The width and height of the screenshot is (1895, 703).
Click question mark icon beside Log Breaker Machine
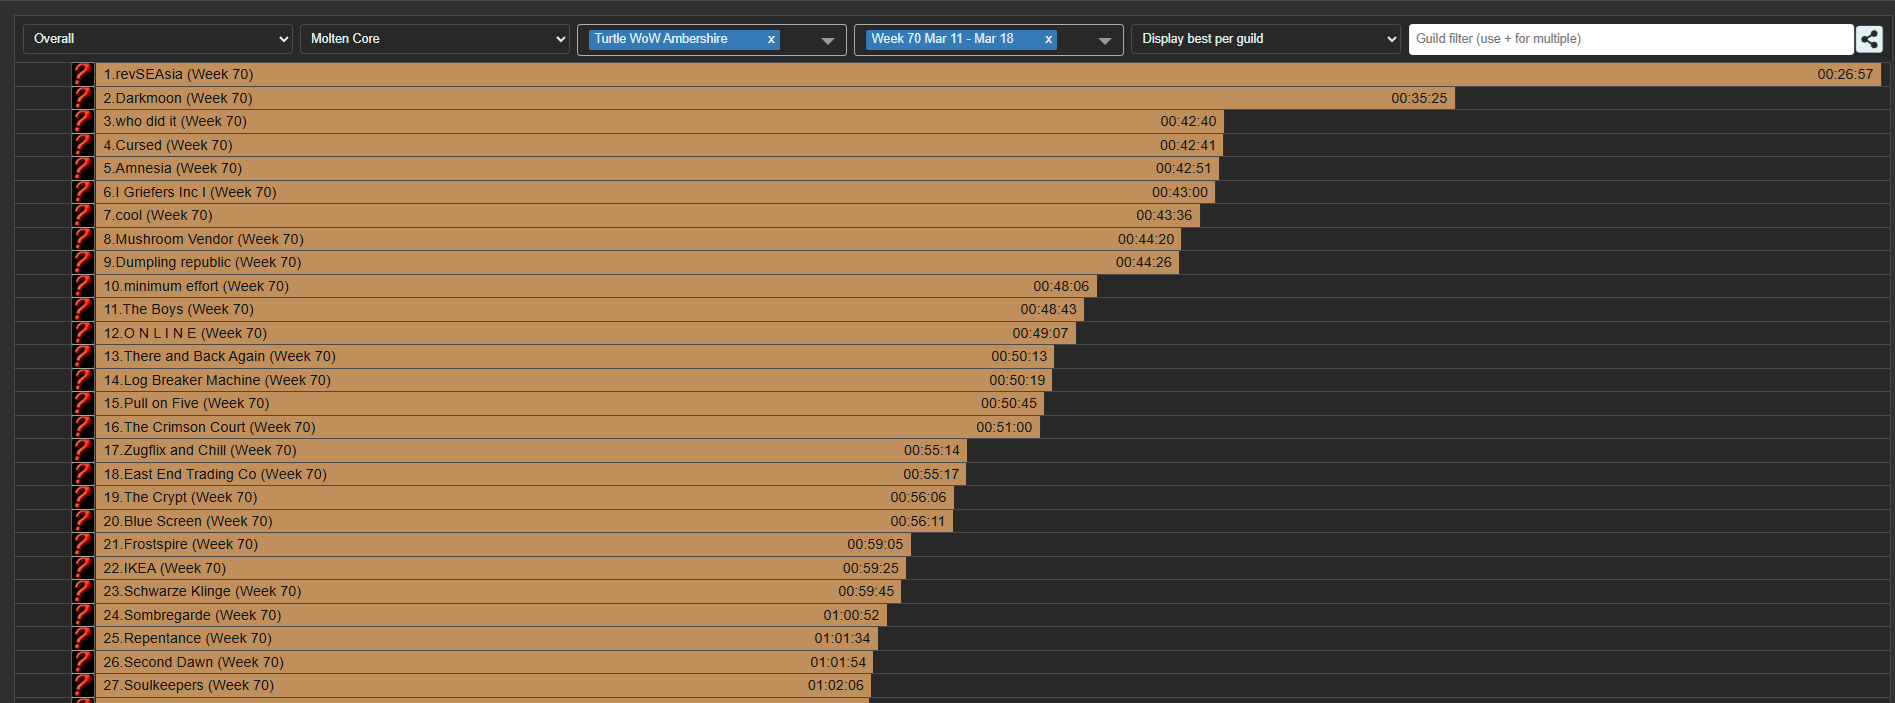coord(83,380)
